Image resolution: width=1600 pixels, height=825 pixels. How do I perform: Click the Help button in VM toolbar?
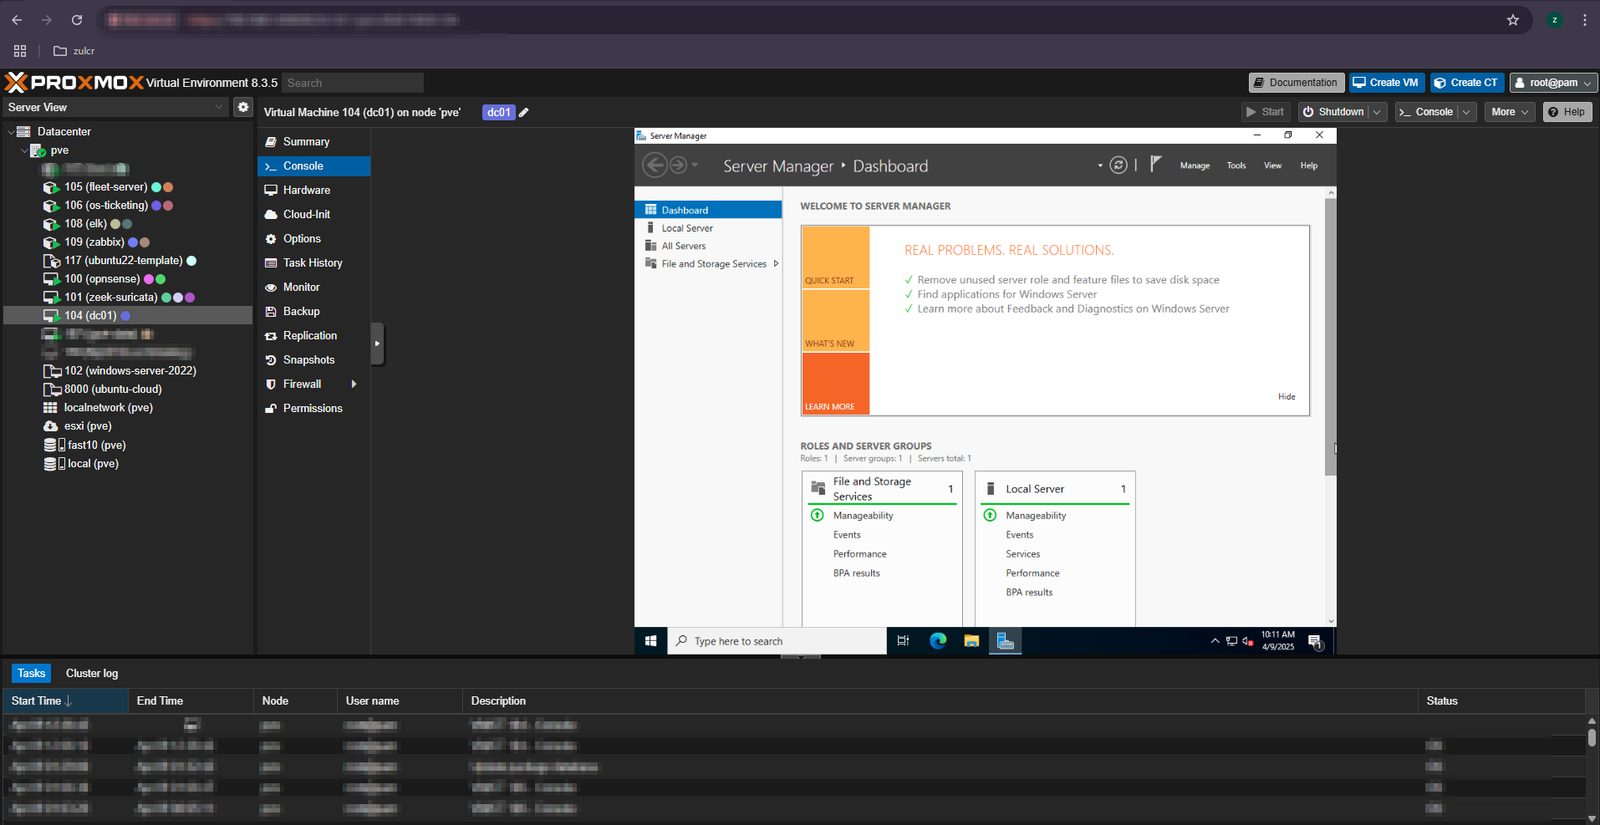[1567, 112]
